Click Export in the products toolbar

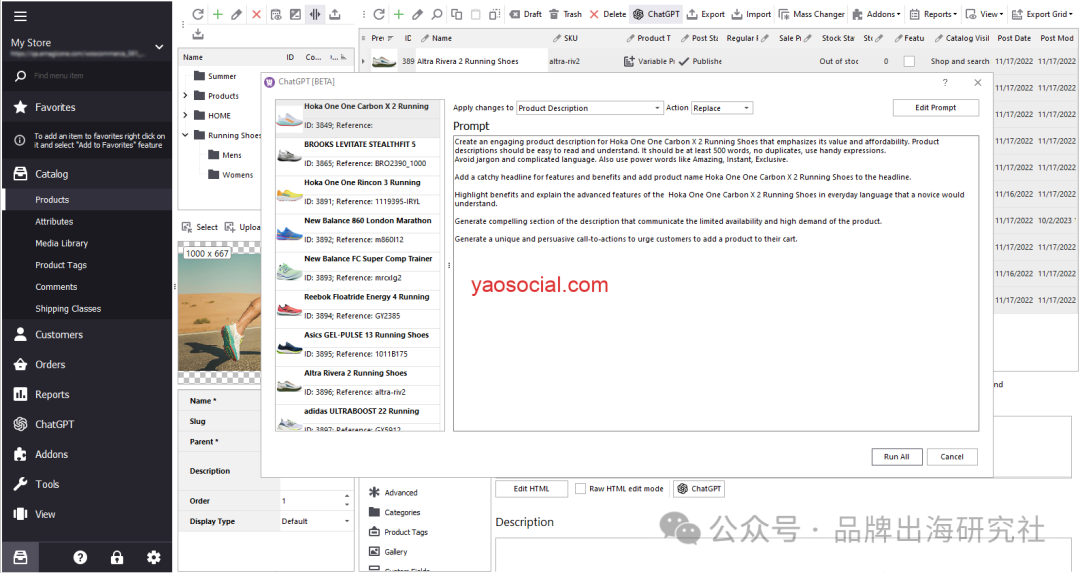tap(706, 14)
